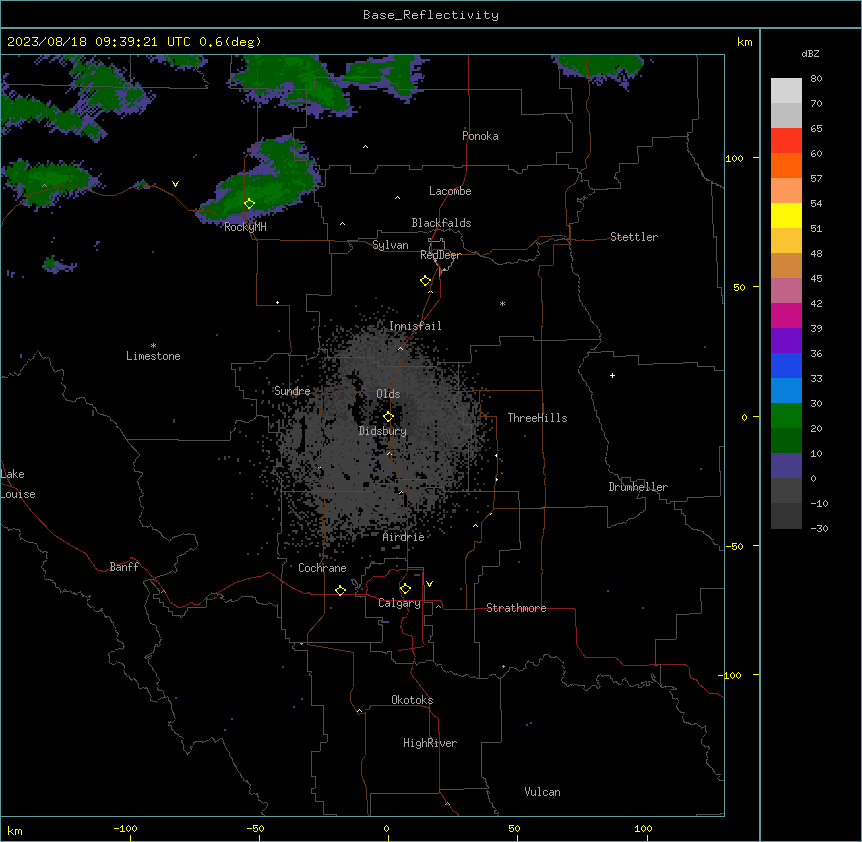Click the Sylvan label

pos(390,245)
